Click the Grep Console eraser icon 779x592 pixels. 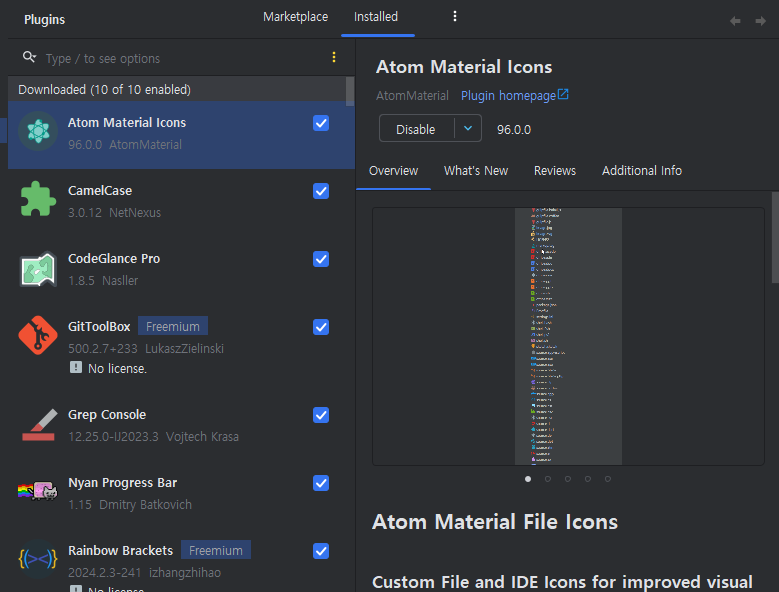pyautogui.click(x=39, y=425)
